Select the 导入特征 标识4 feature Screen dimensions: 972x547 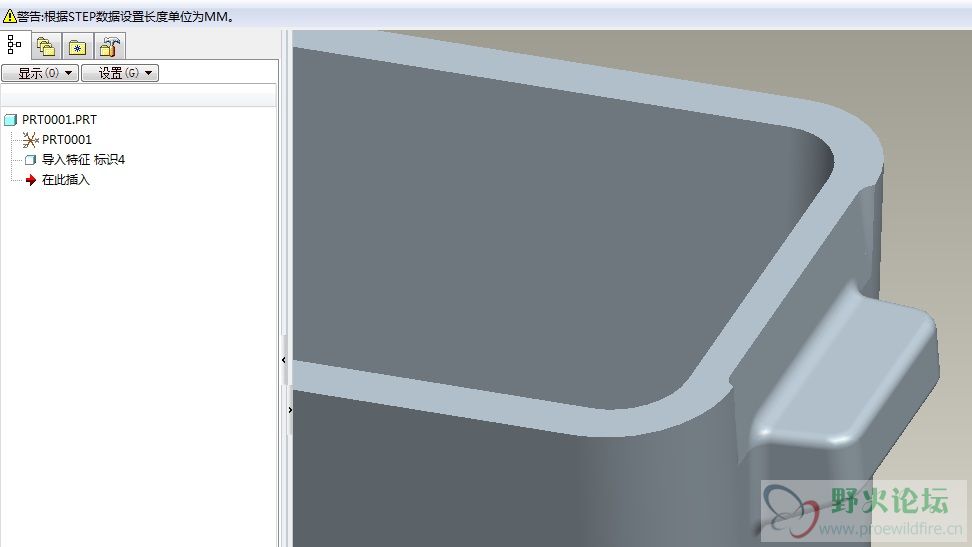point(83,160)
